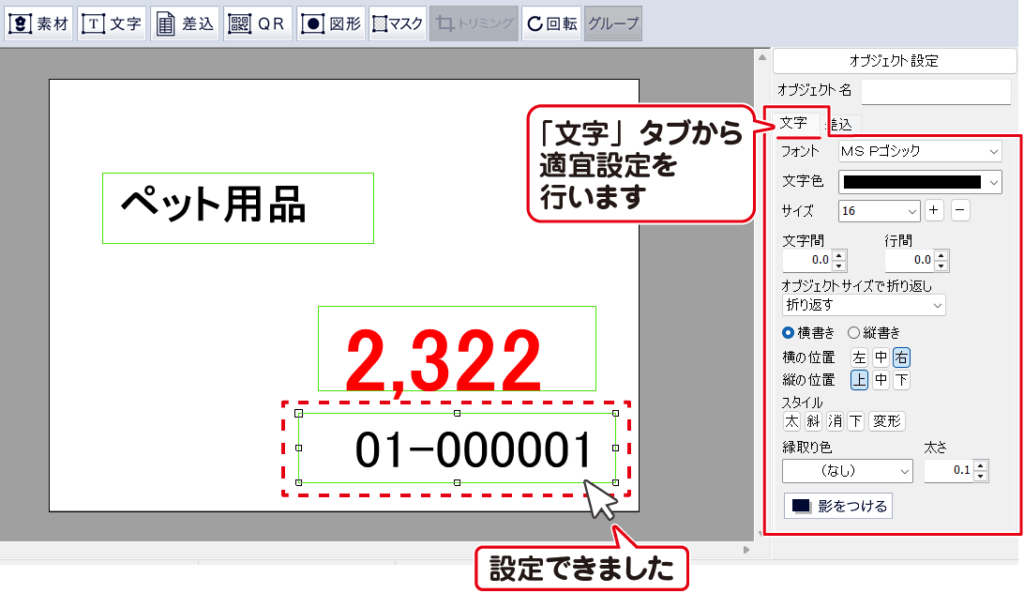Choose the マスク mask tool
1024x593 pixels.
[x=398, y=24]
